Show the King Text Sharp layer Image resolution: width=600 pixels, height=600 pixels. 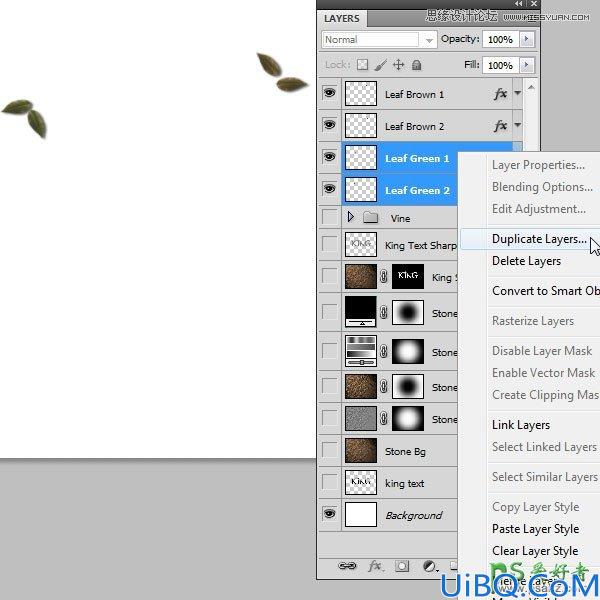coord(329,244)
